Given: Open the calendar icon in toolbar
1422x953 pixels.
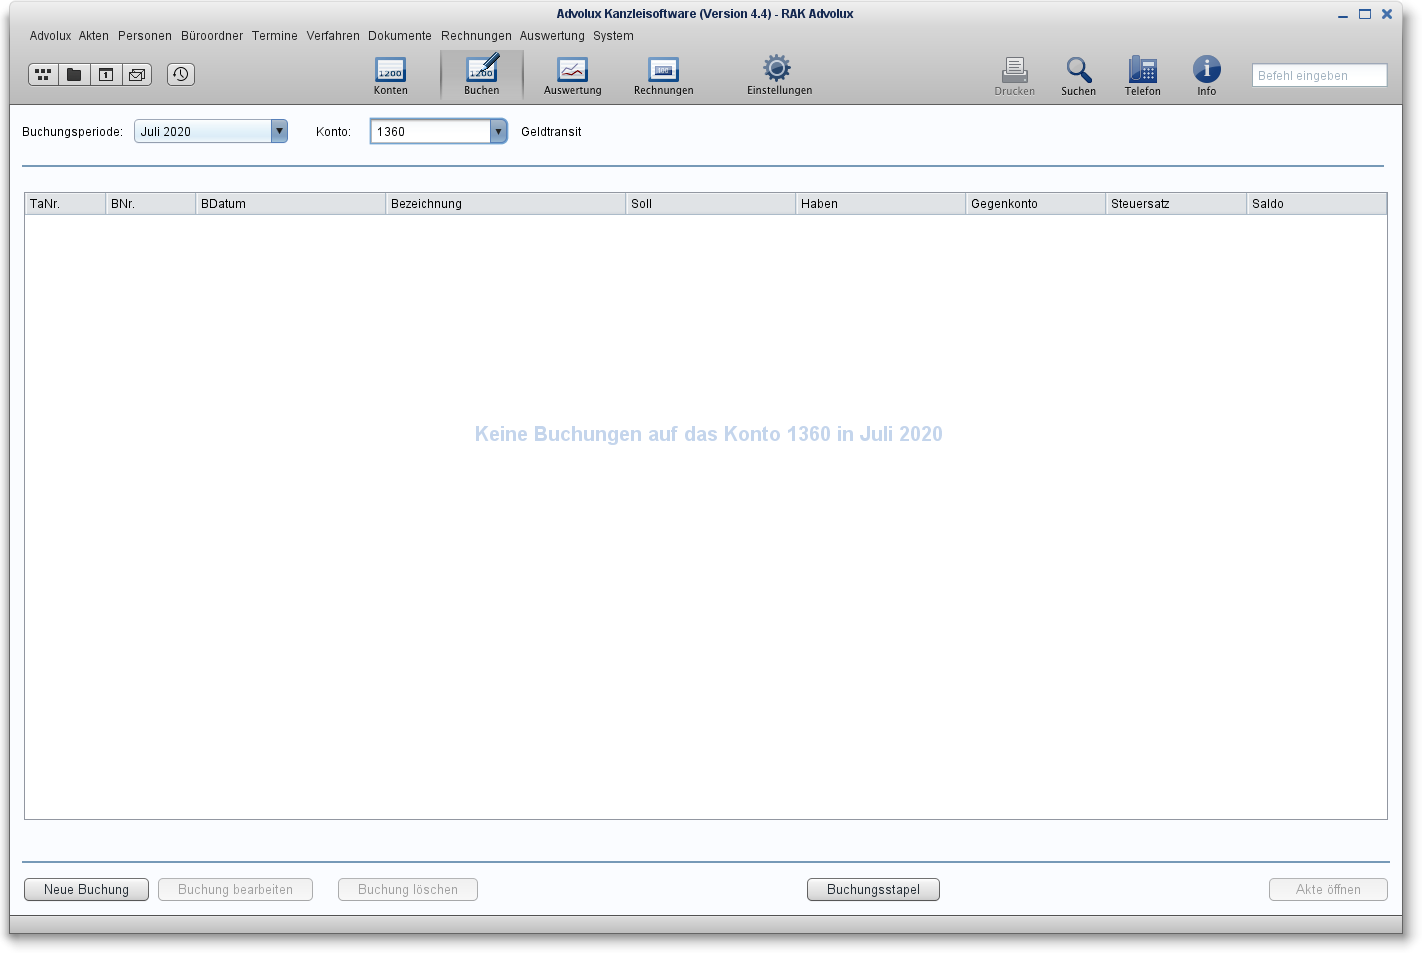Looking at the screenshot, I should point(106,74).
